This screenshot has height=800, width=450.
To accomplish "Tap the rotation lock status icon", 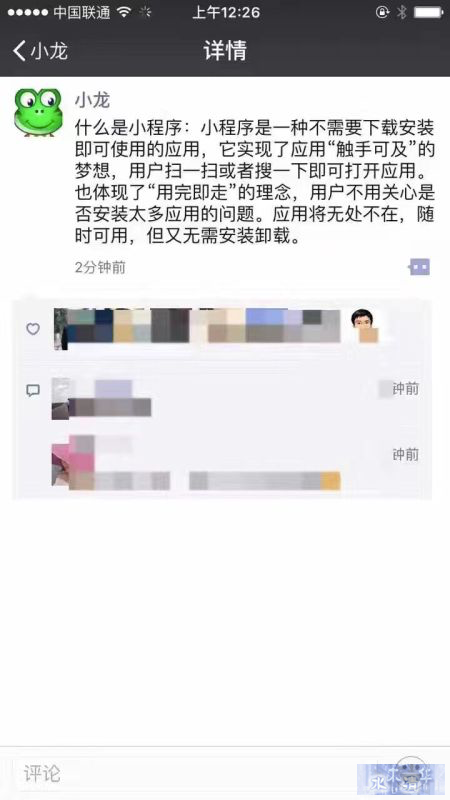I will click(382, 13).
